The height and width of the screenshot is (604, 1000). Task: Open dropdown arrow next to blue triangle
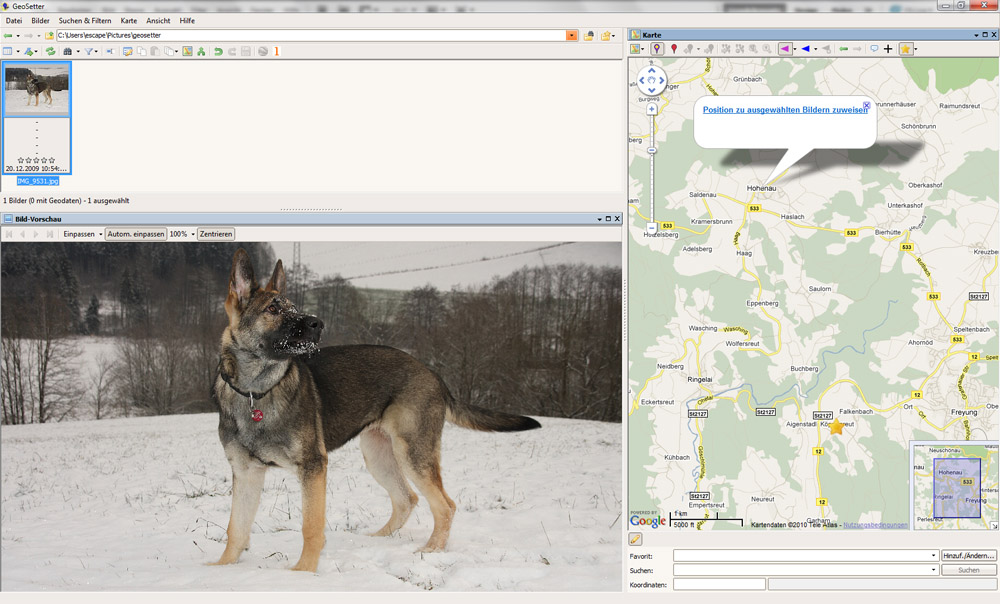pyautogui.click(x=815, y=50)
